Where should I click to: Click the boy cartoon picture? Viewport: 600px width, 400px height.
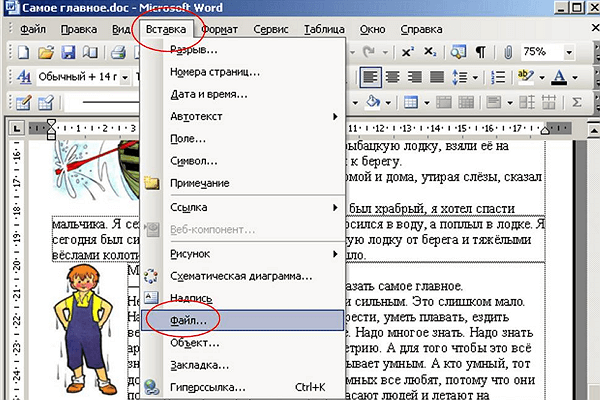pyautogui.click(x=84, y=330)
